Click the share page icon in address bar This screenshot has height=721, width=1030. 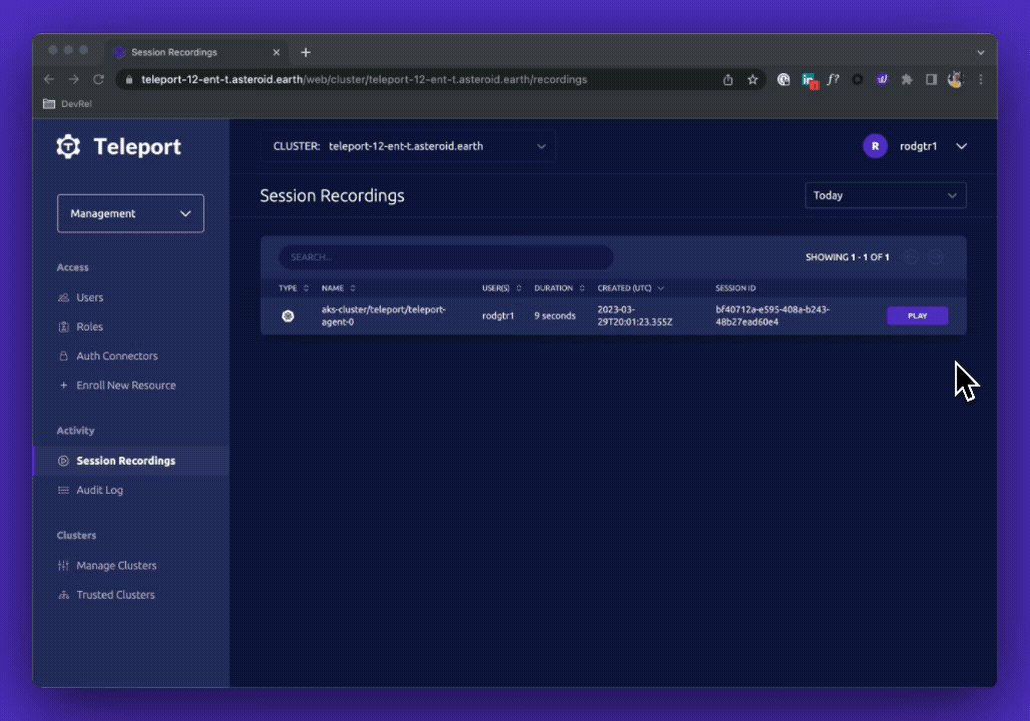point(728,79)
